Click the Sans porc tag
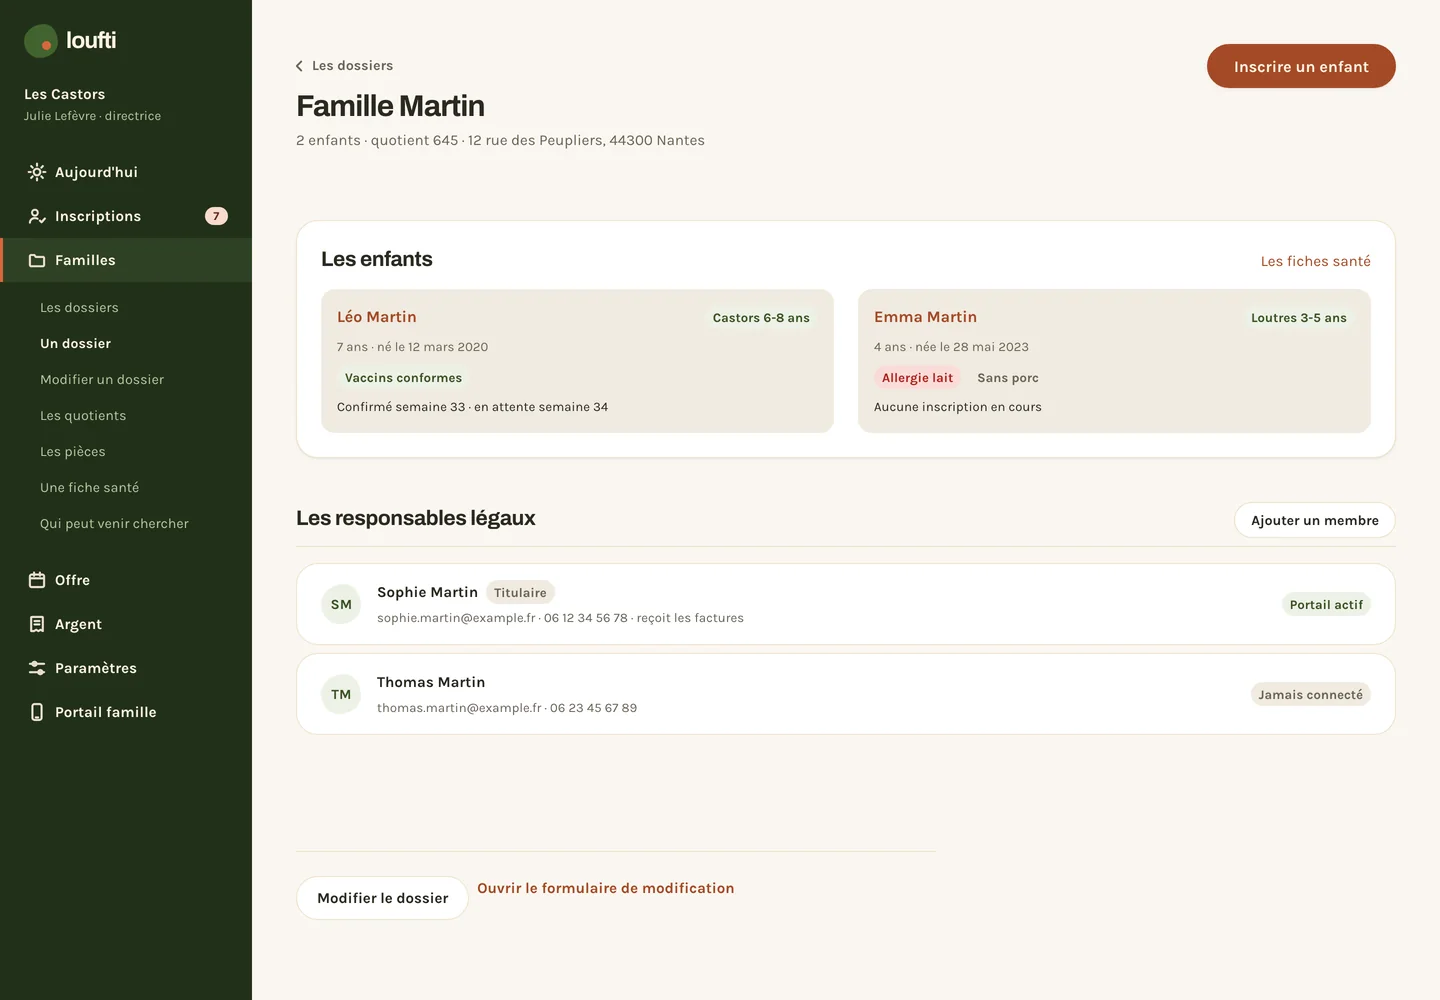Image resolution: width=1440 pixels, height=1000 pixels. click(x=1008, y=378)
